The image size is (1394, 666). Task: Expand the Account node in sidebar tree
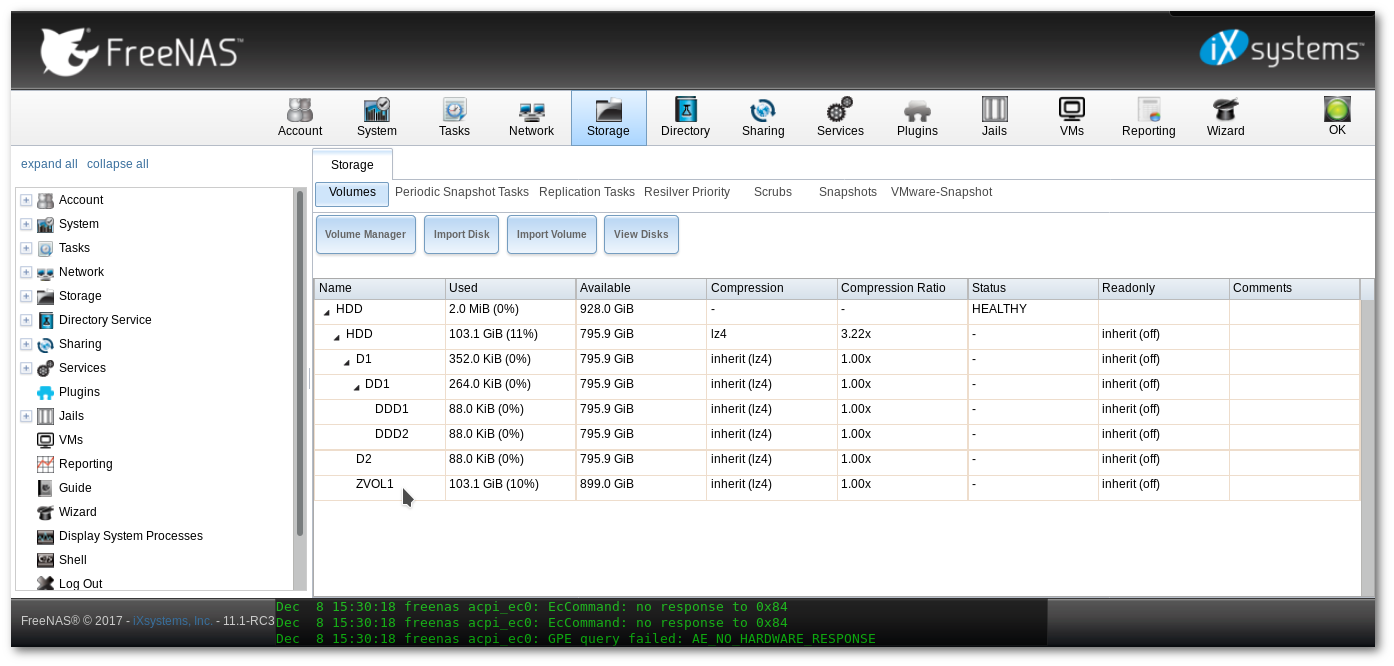pos(26,200)
